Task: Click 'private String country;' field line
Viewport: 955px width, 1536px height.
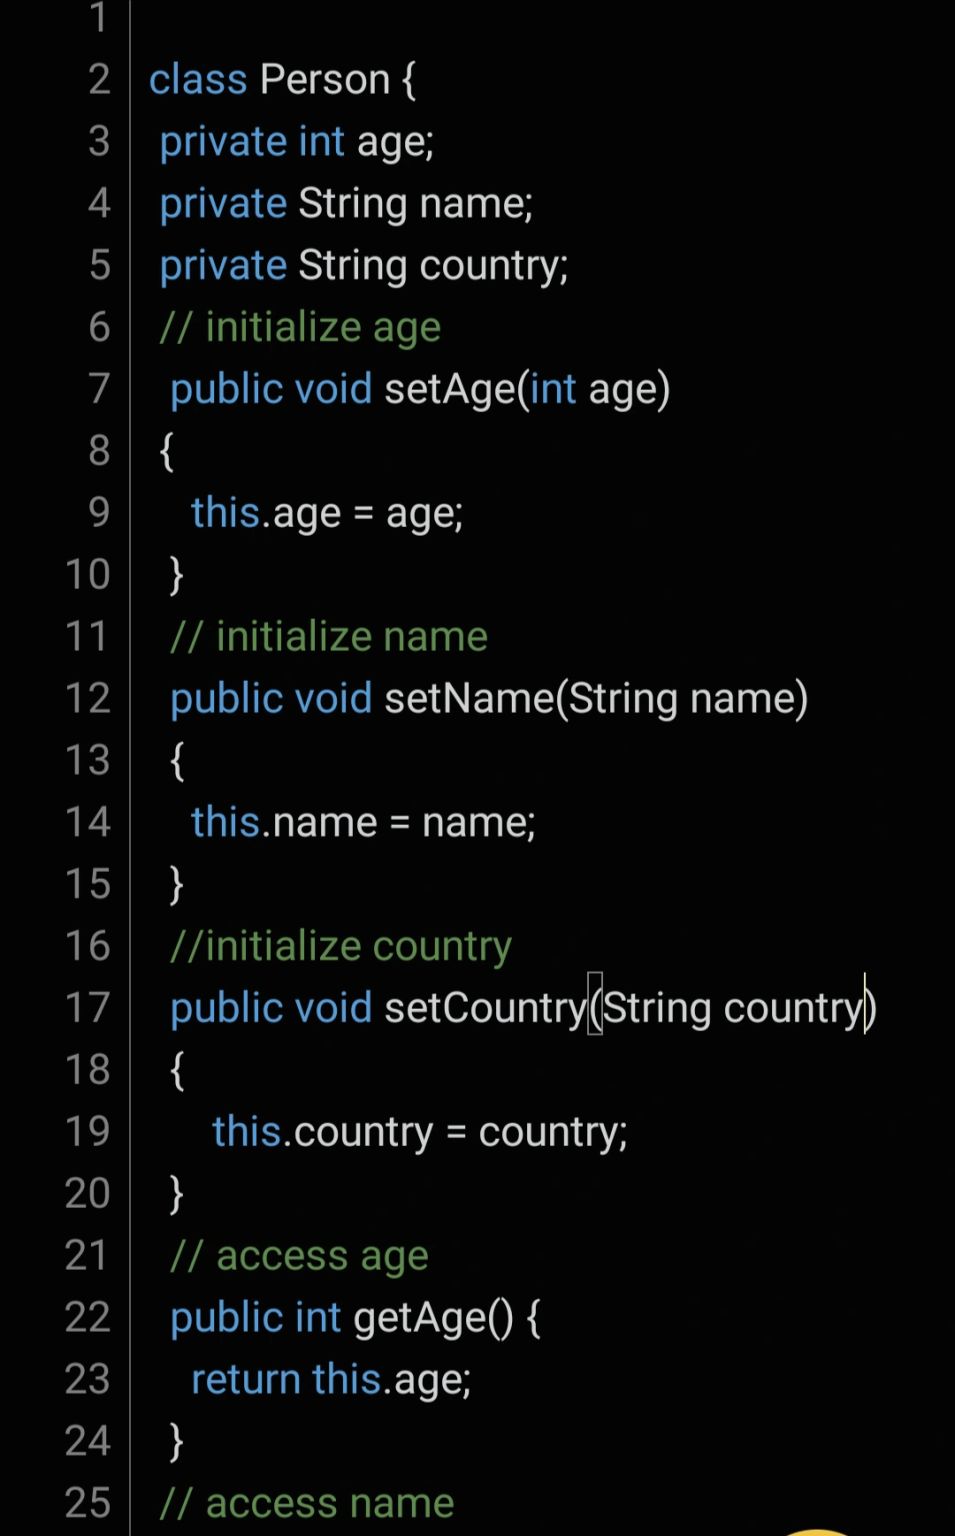Action: pos(364,266)
